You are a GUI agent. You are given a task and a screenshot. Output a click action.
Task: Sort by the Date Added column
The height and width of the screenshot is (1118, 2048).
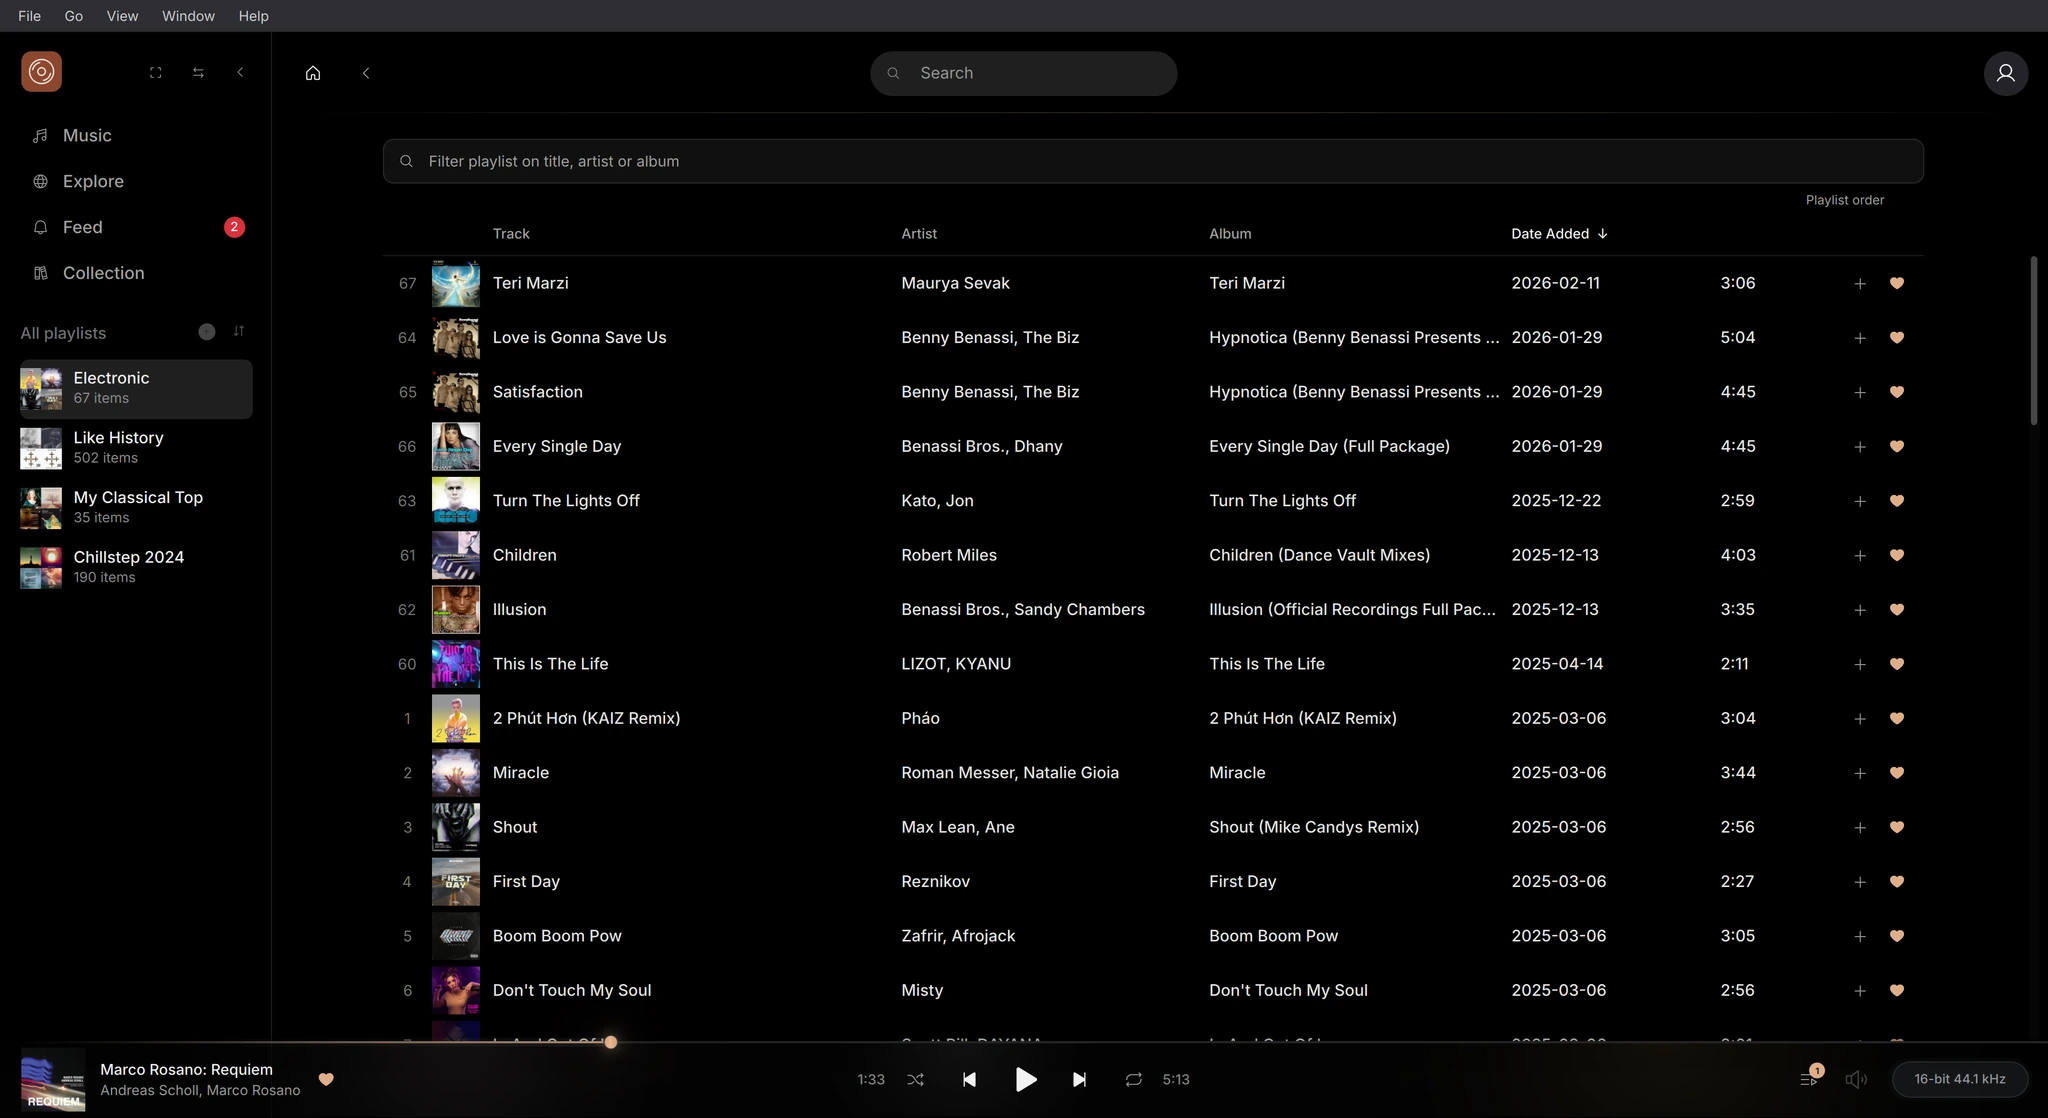click(1559, 234)
